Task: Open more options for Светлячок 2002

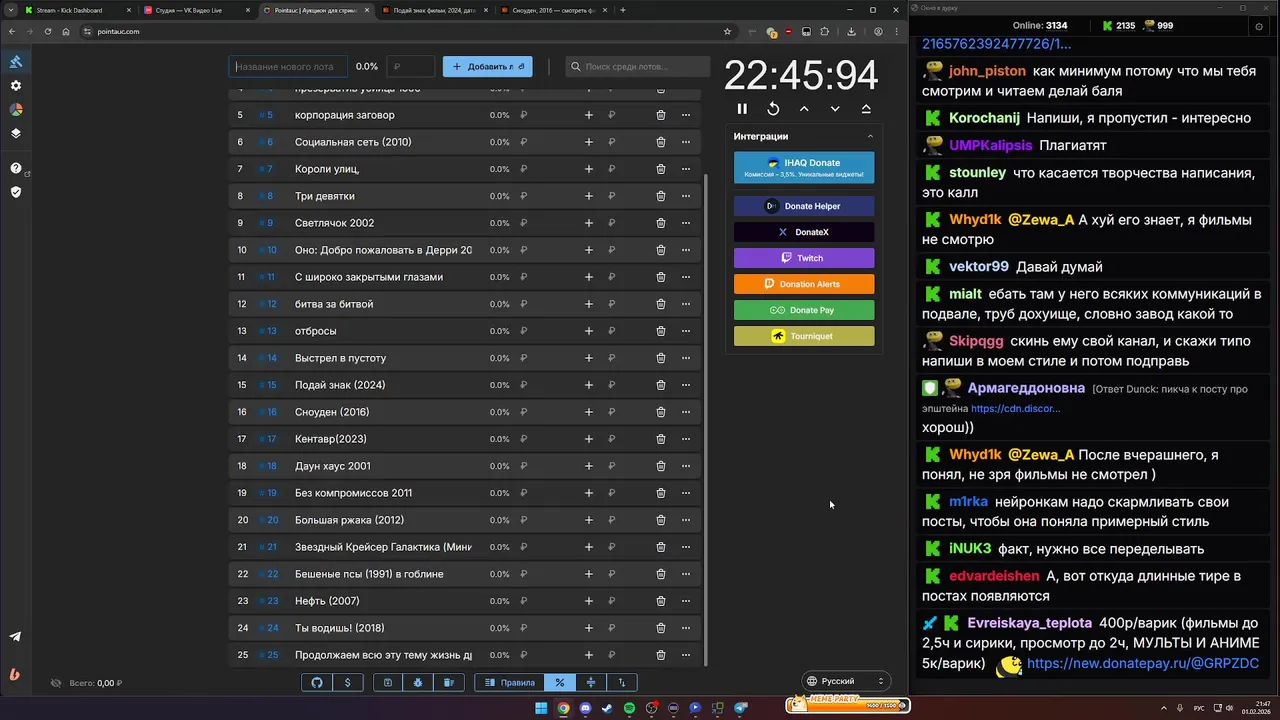Action: point(686,223)
